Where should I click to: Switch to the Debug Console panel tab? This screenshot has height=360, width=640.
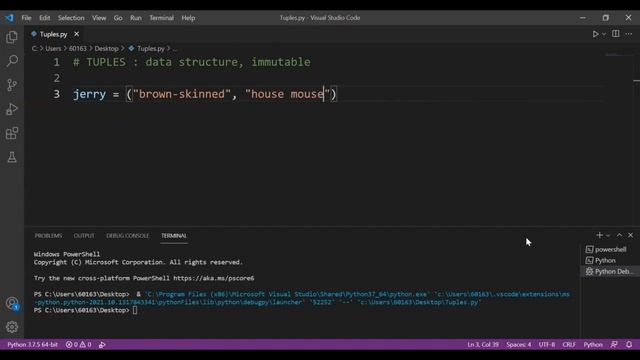click(127, 236)
